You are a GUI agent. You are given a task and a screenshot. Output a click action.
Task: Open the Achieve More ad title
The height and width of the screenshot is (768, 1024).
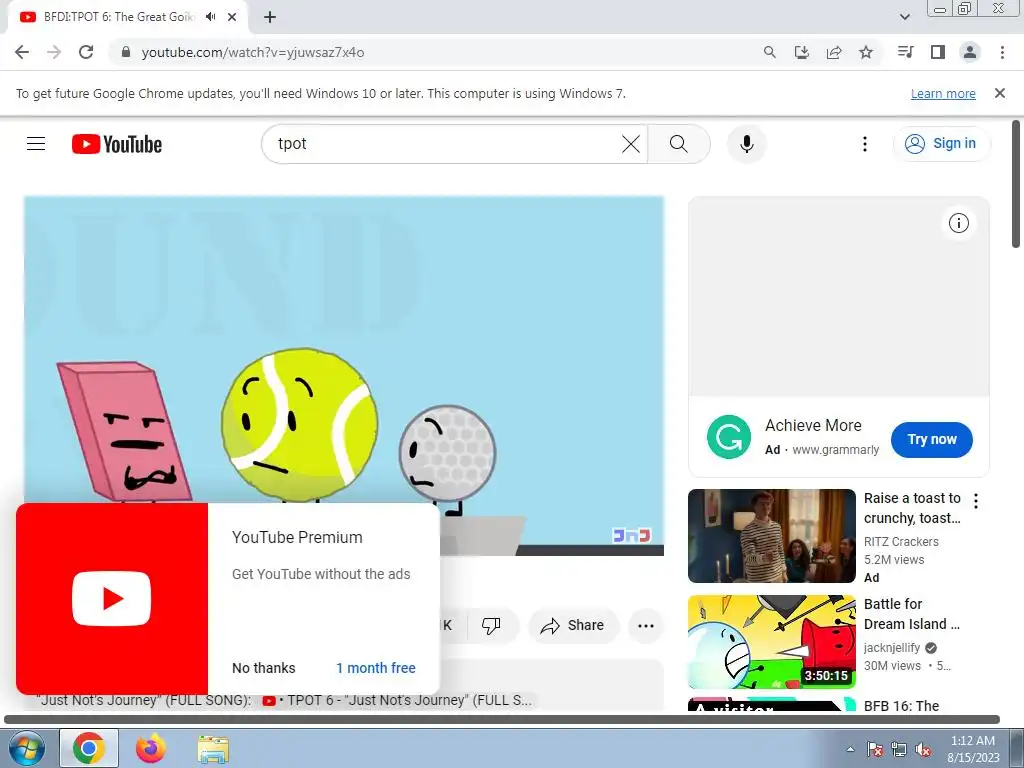coord(813,426)
